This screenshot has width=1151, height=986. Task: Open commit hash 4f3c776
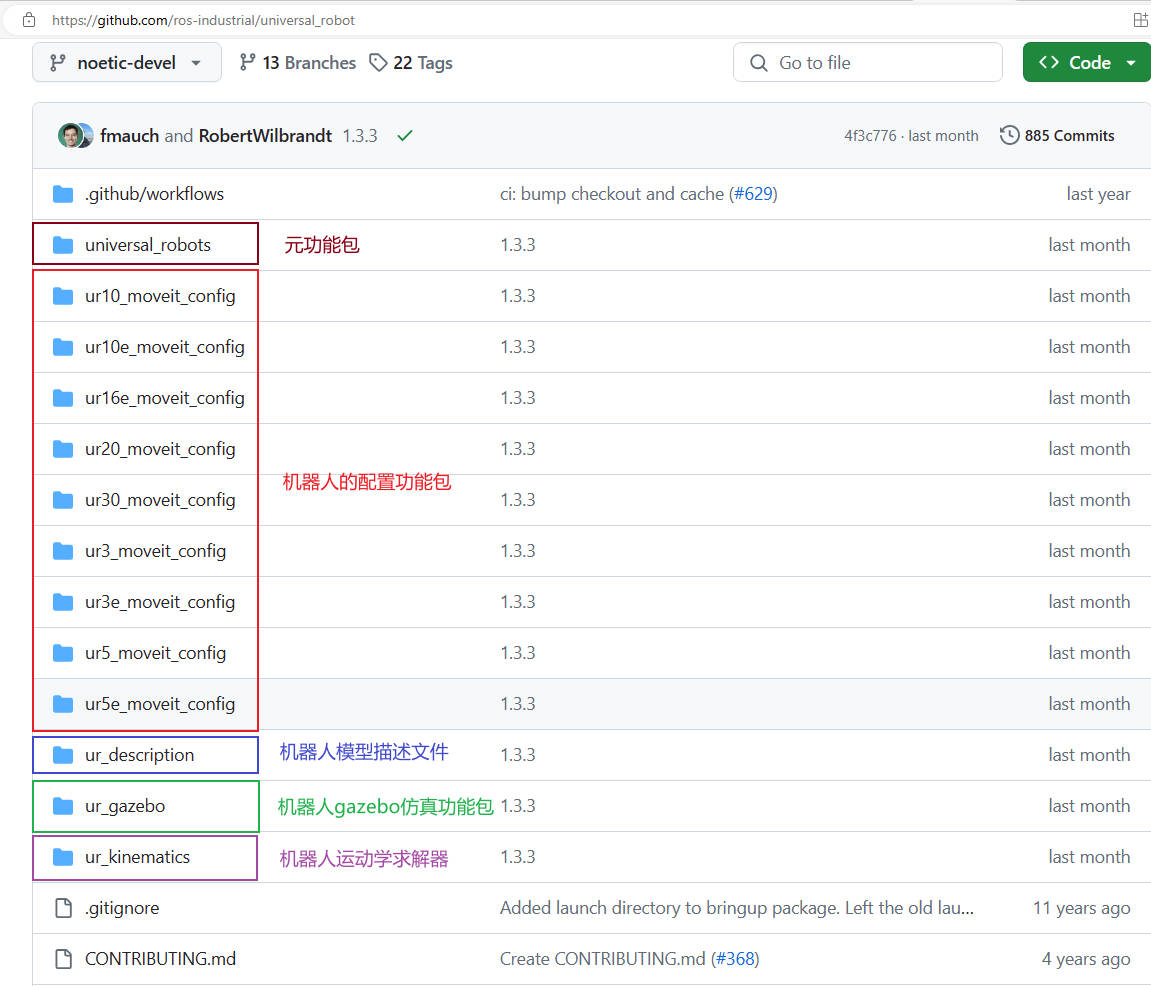click(870, 136)
